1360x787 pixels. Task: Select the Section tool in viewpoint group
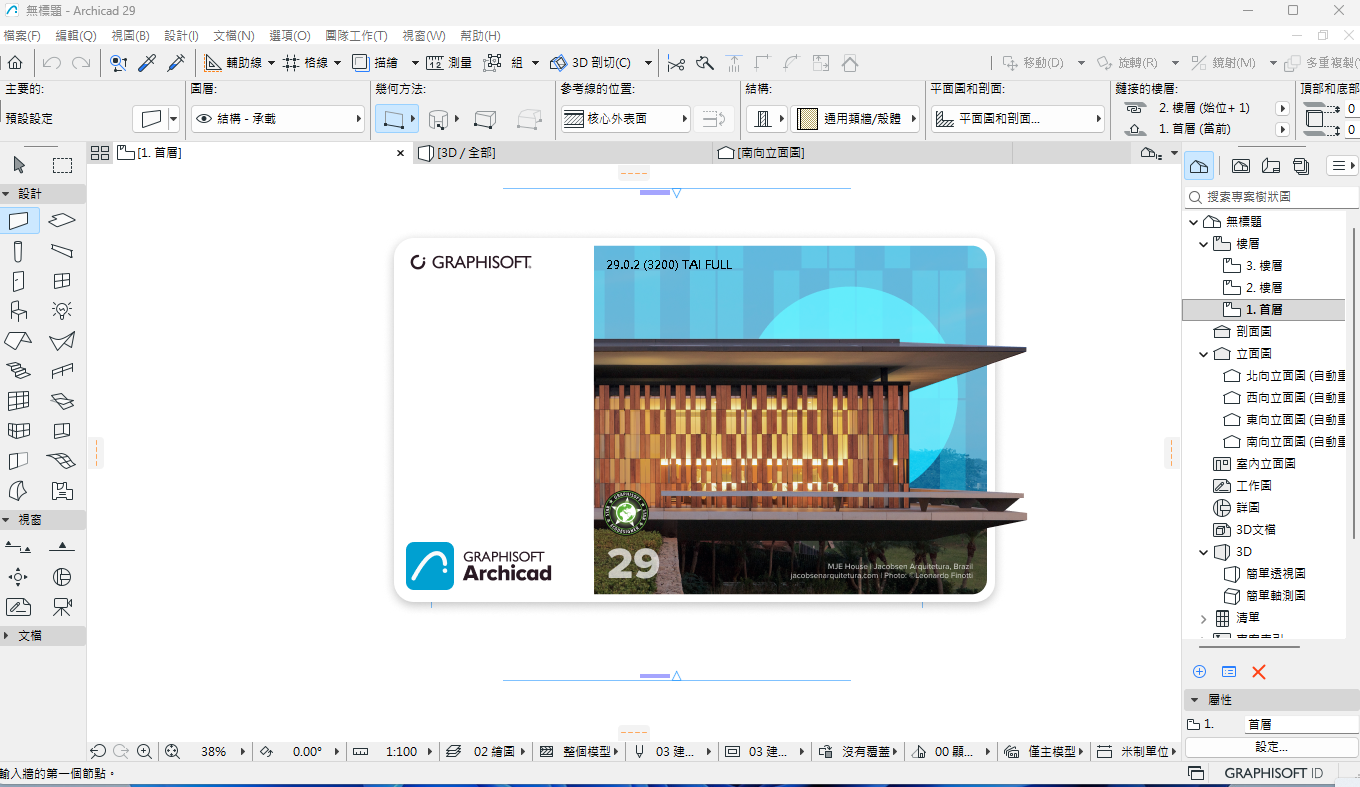click(x=19, y=547)
